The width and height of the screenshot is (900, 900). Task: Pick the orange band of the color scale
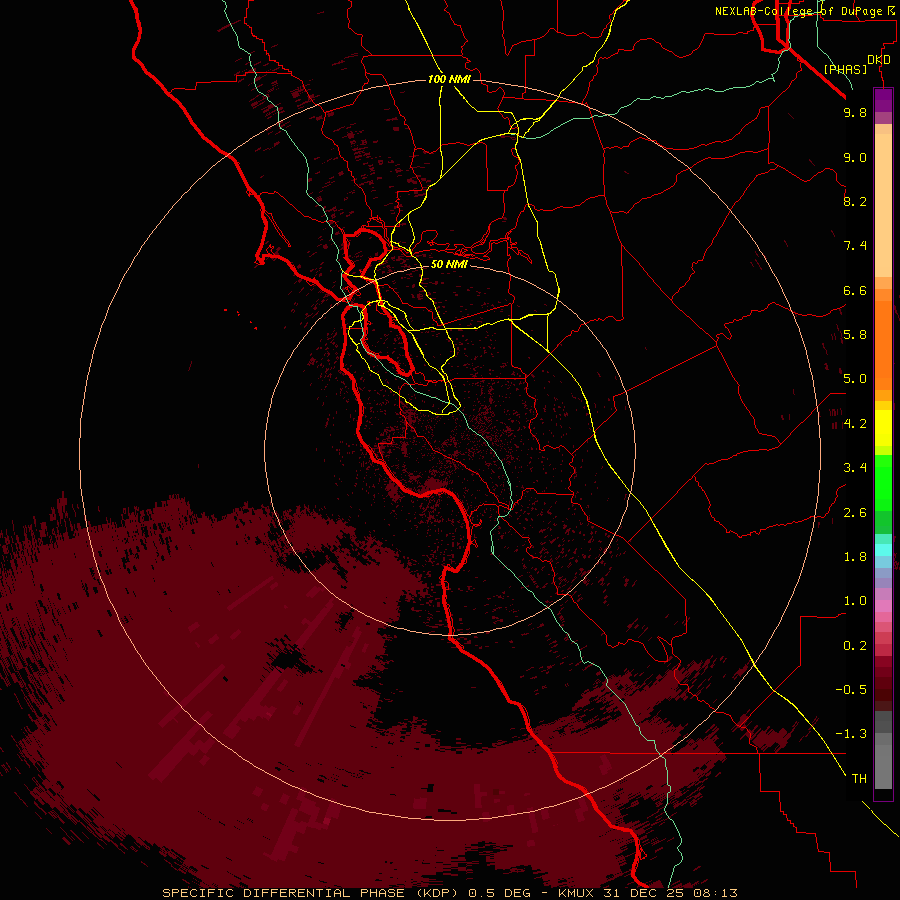click(x=883, y=344)
